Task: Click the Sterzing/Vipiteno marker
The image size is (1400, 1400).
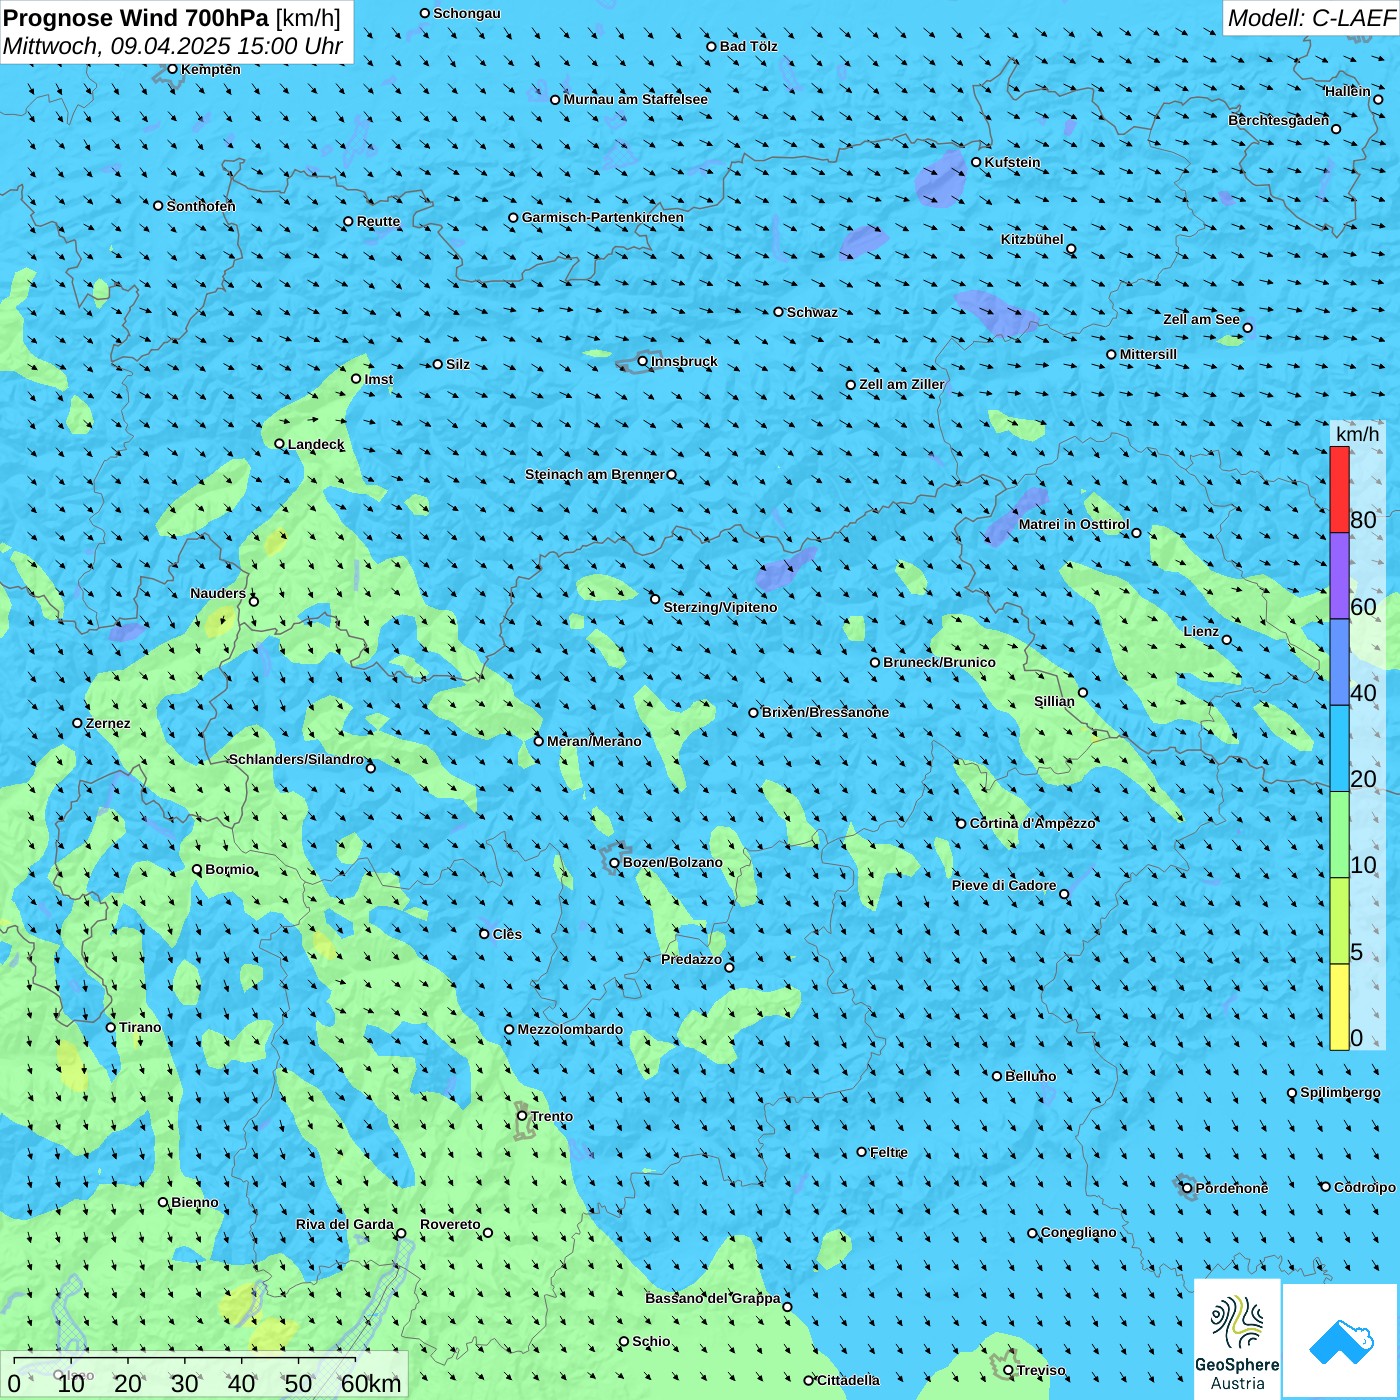Action: tap(655, 599)
